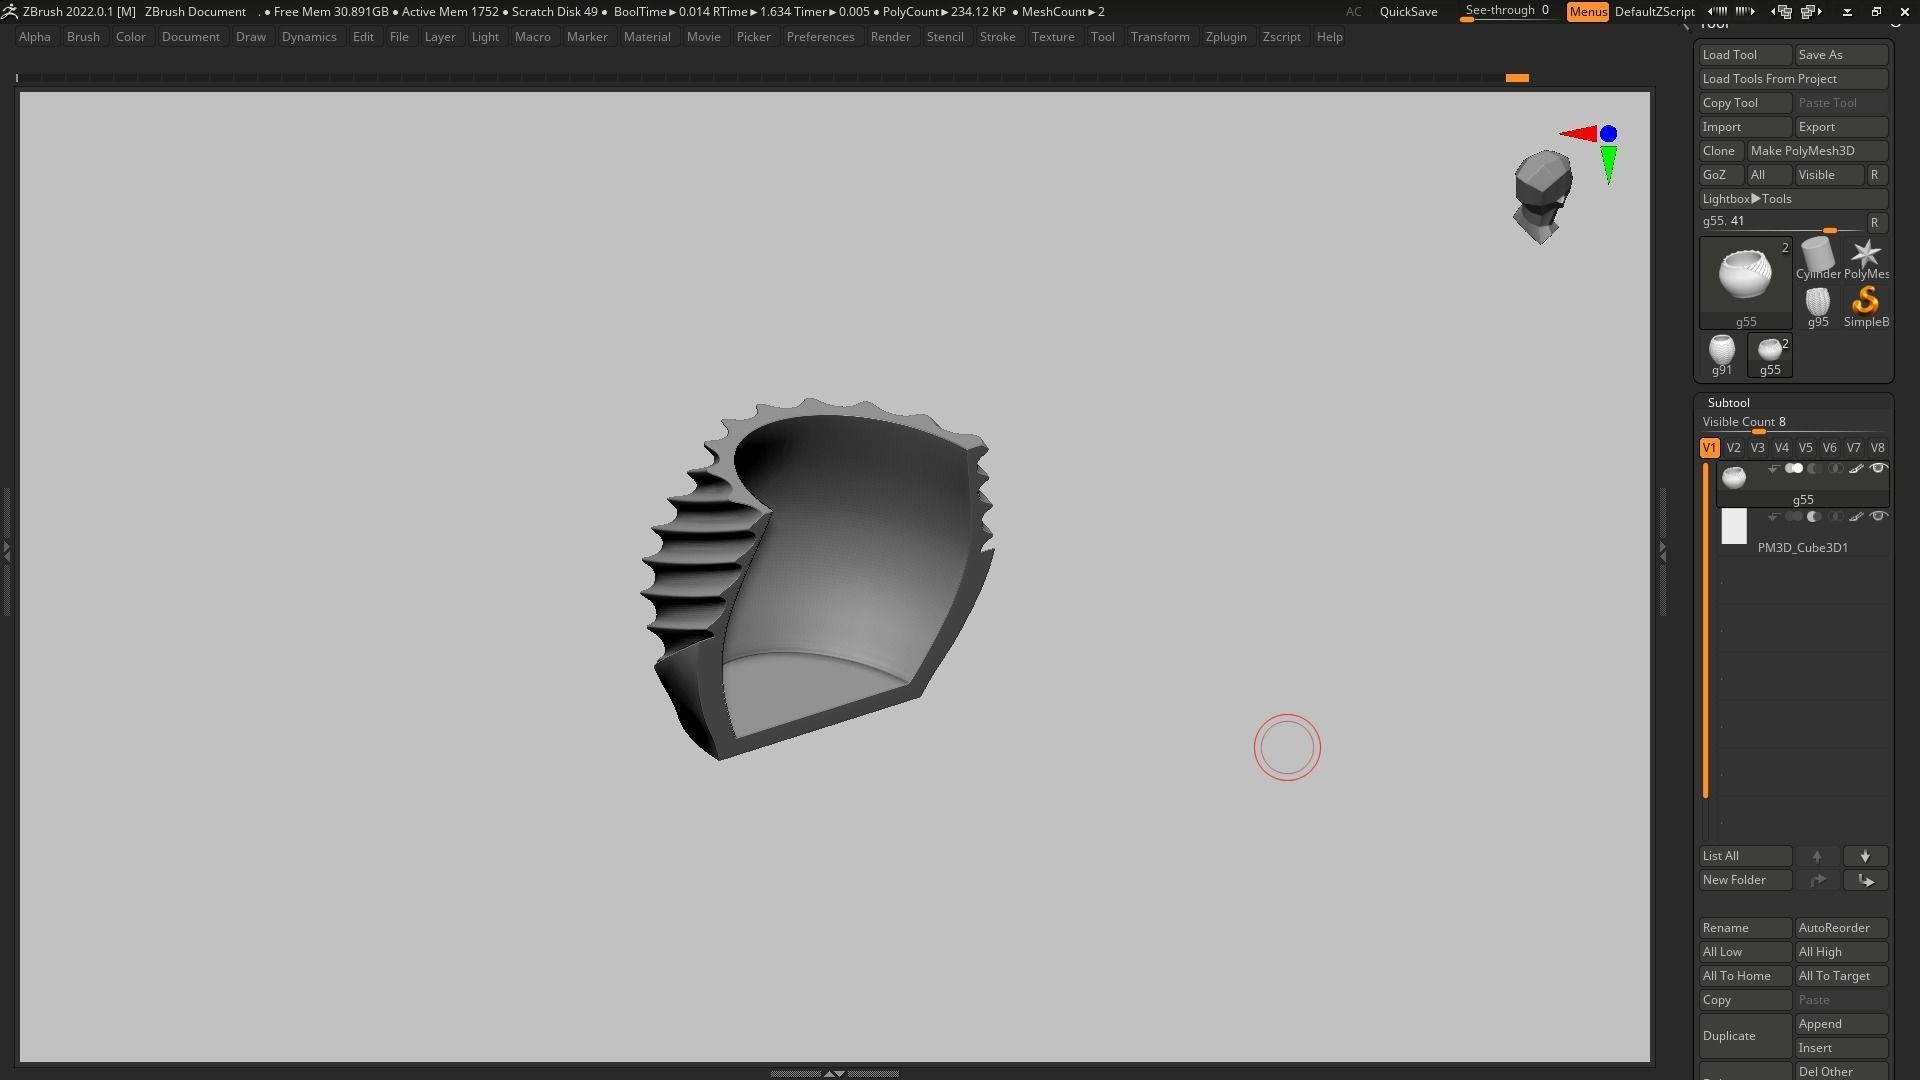This screenshot has height=1080, width=1920.
Task: Hide the g55 subtool with eye icon
Action: (1878, 468)
